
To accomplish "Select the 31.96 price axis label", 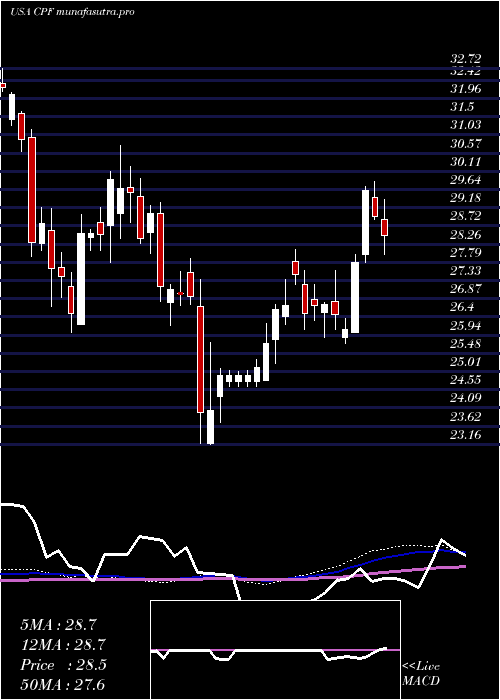I will click(x=466, y=89).
